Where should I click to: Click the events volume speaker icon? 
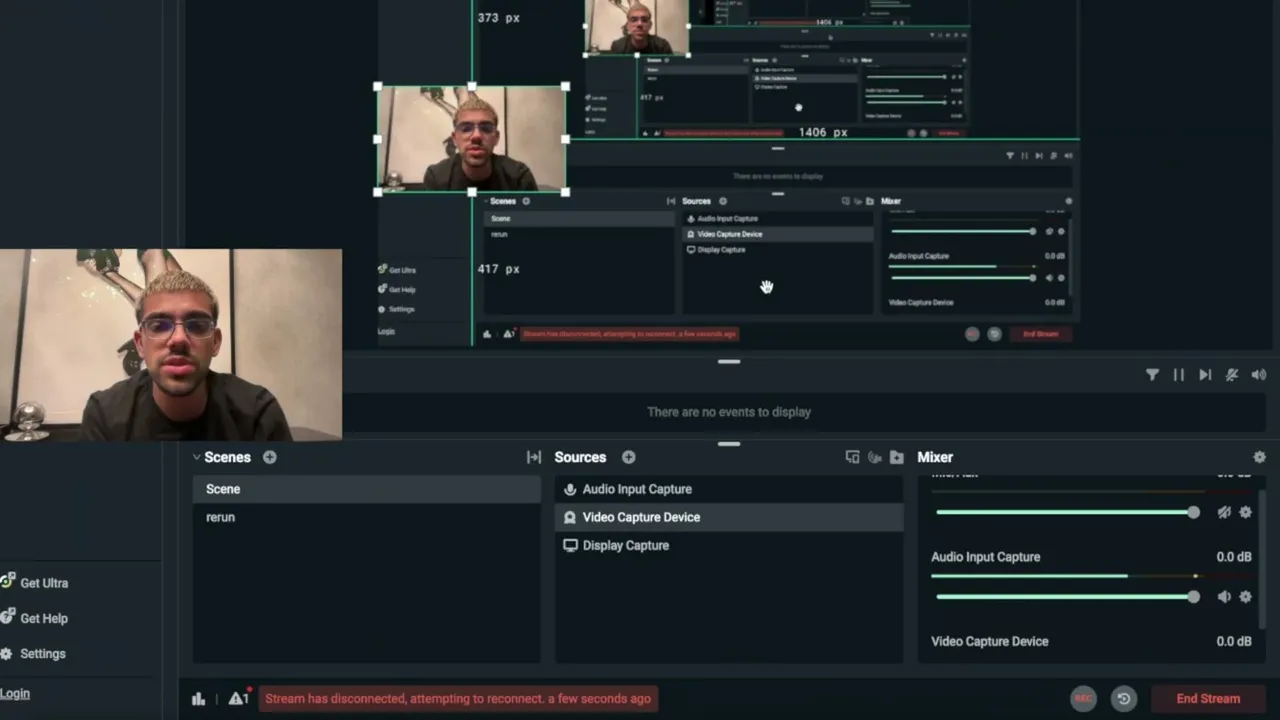click(1258, 375)
